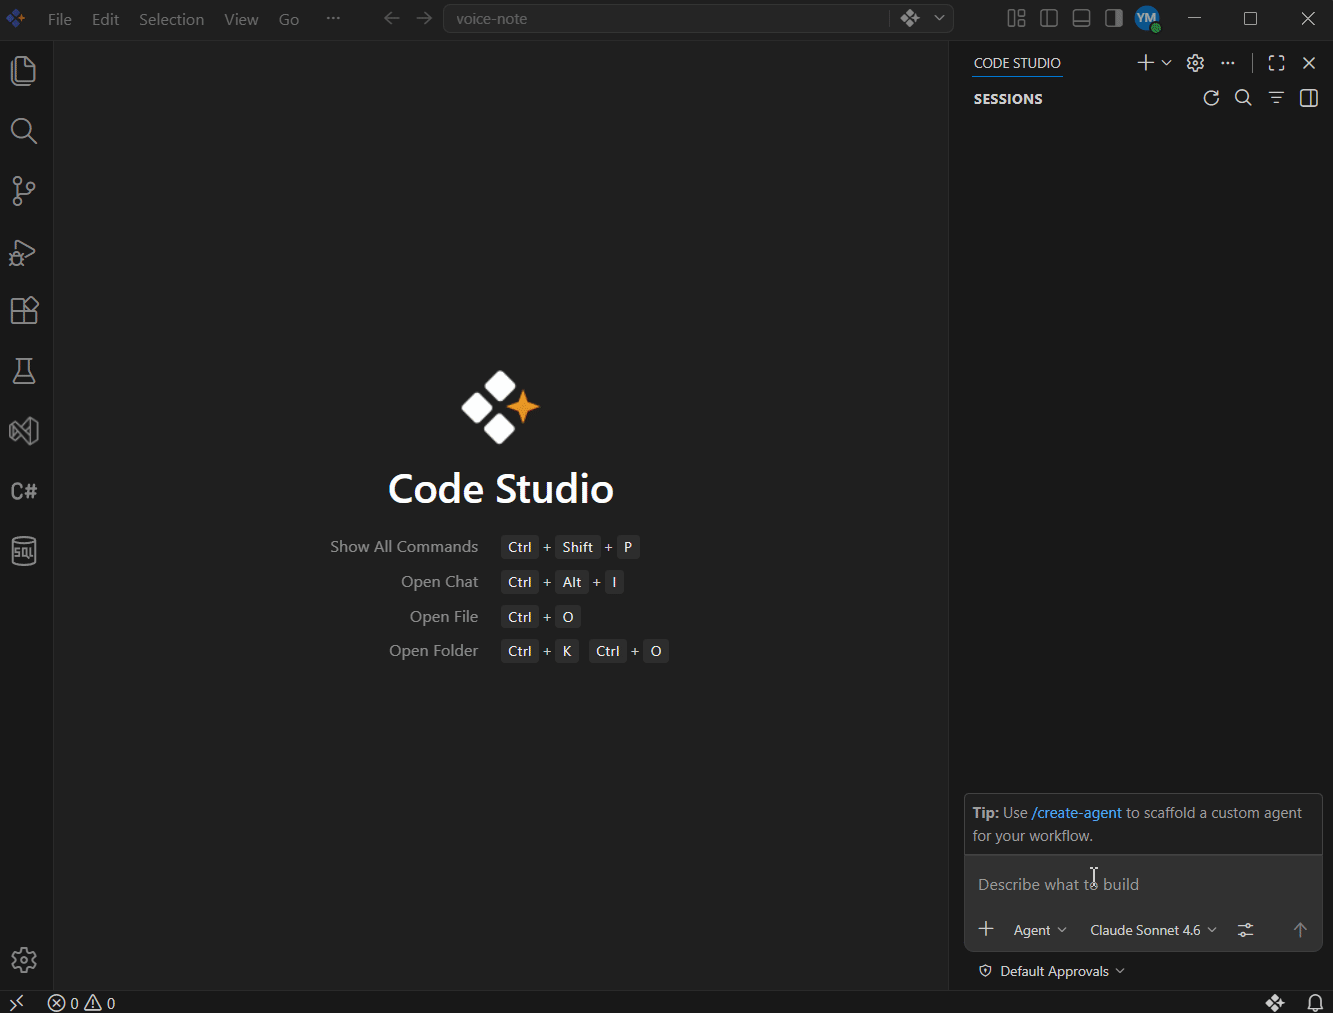The image size is (1333, 1013).
Task: Toggle the primary side bar layout button
Action: pos(1049,18)
